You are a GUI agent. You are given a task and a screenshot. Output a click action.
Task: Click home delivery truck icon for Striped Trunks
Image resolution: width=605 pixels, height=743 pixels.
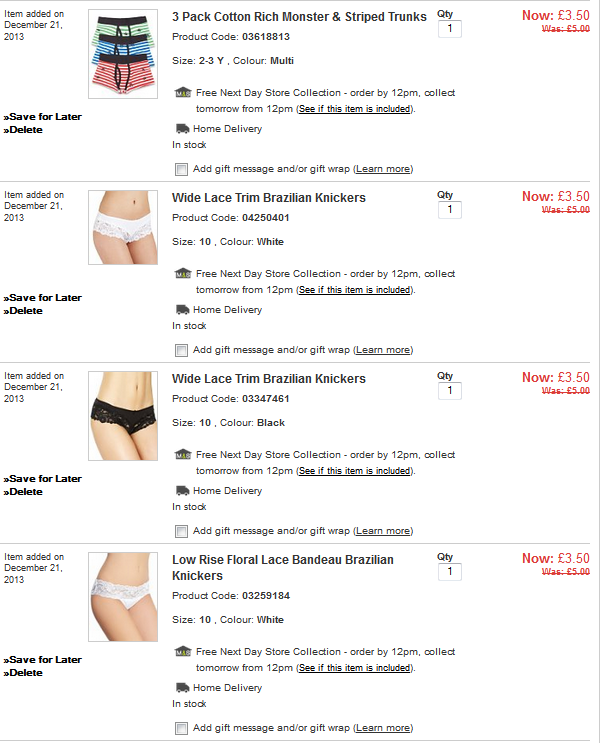[x=182, y=128]
